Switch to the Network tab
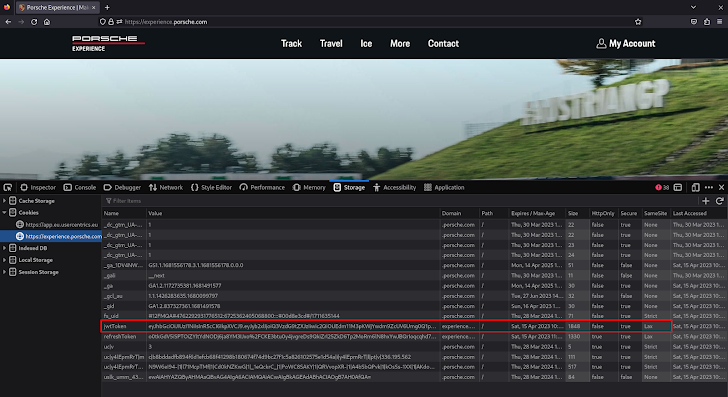The image size is (728, 397). point(166,188)
